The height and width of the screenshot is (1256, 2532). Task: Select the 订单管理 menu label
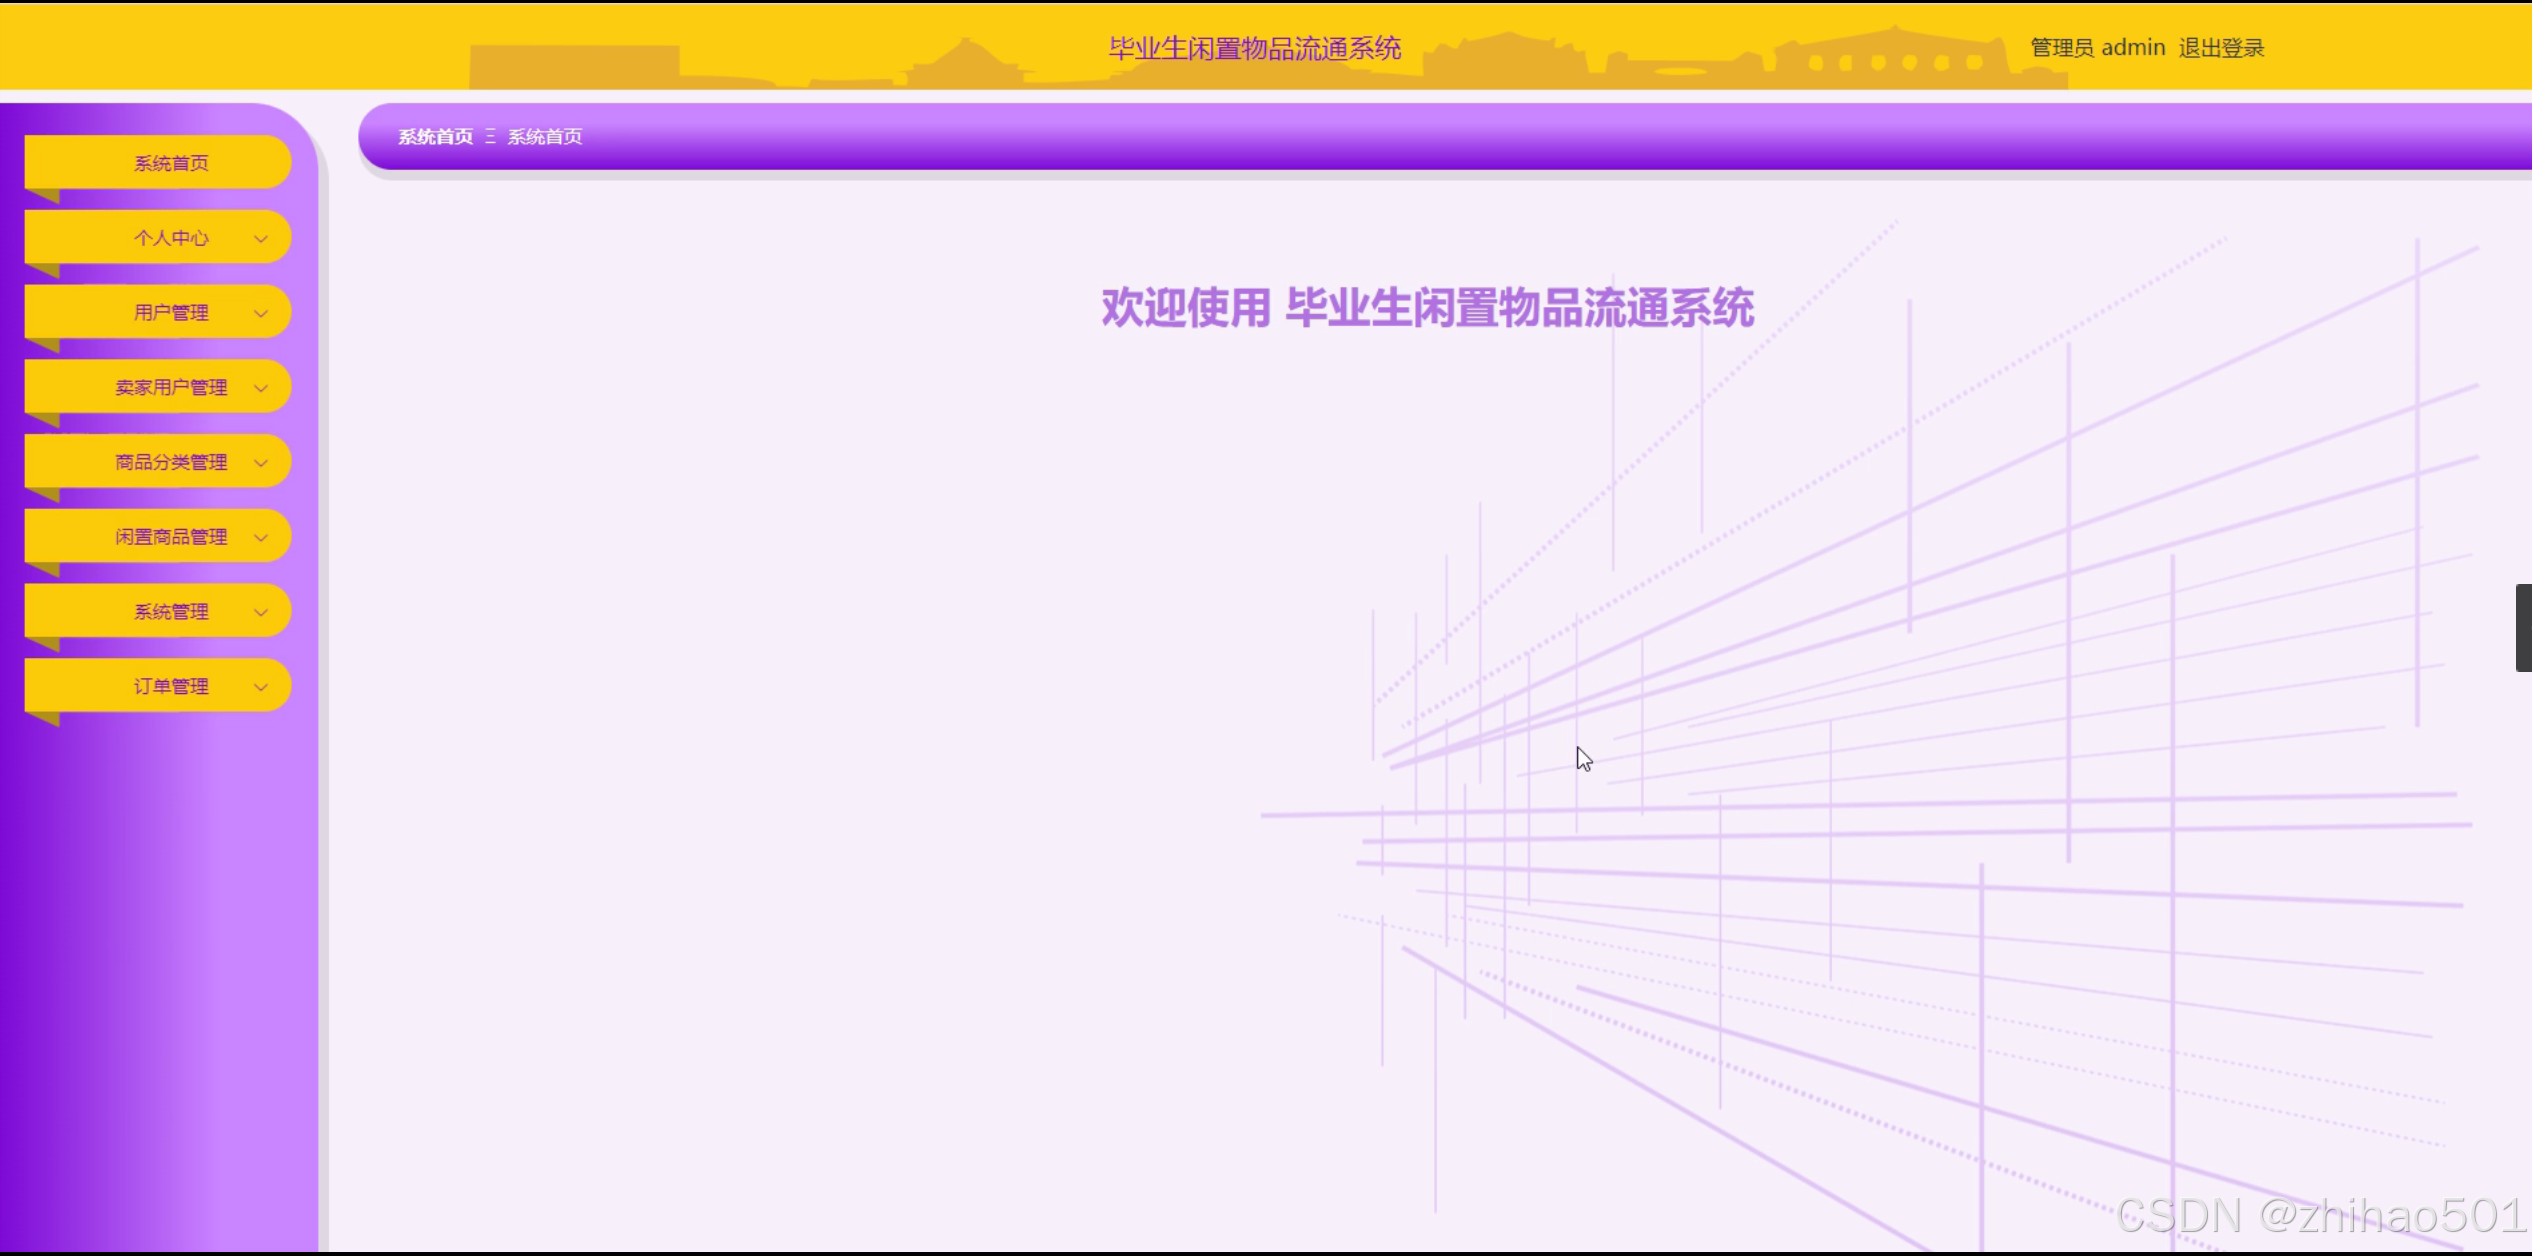point(171,686)
